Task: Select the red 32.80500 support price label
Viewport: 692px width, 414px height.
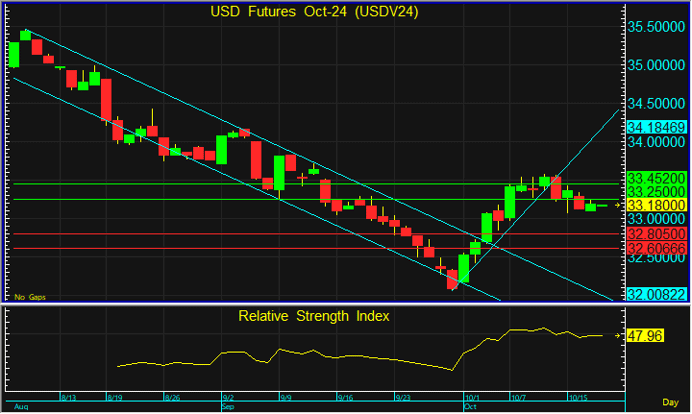Action: 653,233
